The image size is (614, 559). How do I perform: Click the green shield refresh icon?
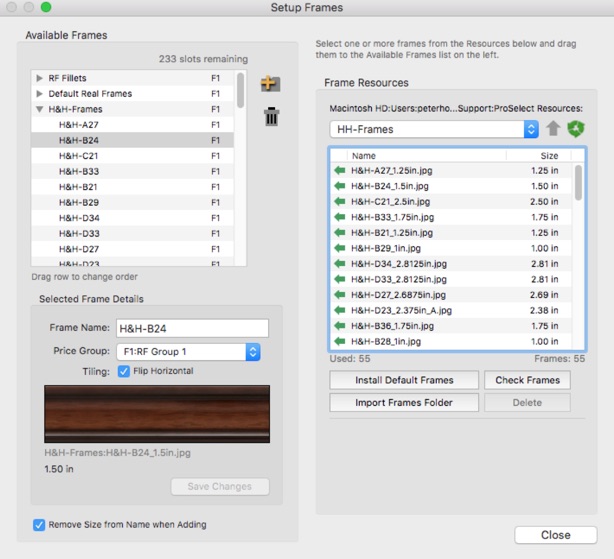point(574,129)
